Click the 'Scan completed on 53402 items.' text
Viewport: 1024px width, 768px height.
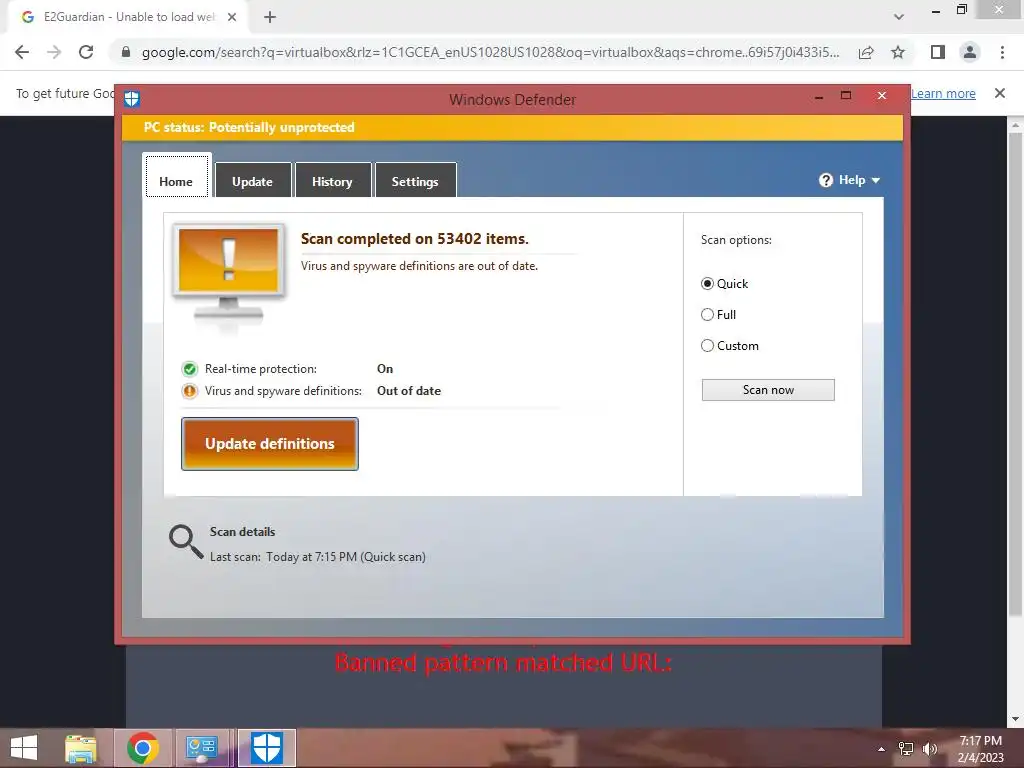tap(415, 239)
